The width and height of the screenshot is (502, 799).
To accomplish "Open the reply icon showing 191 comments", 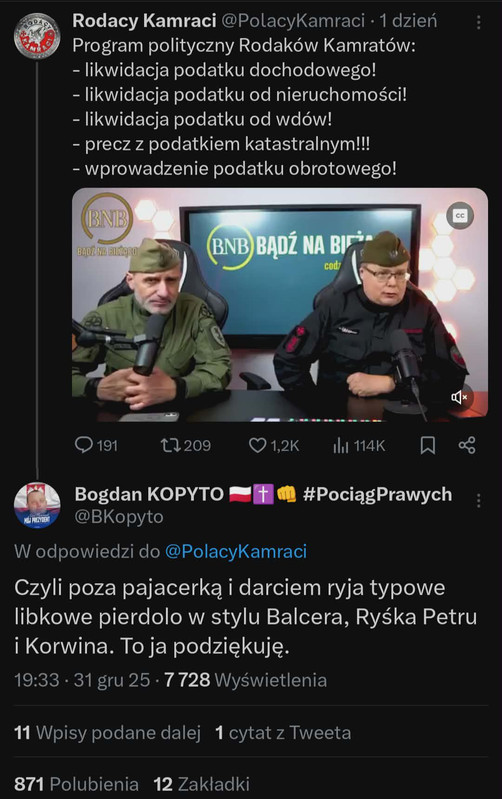I will coord(96,445).
